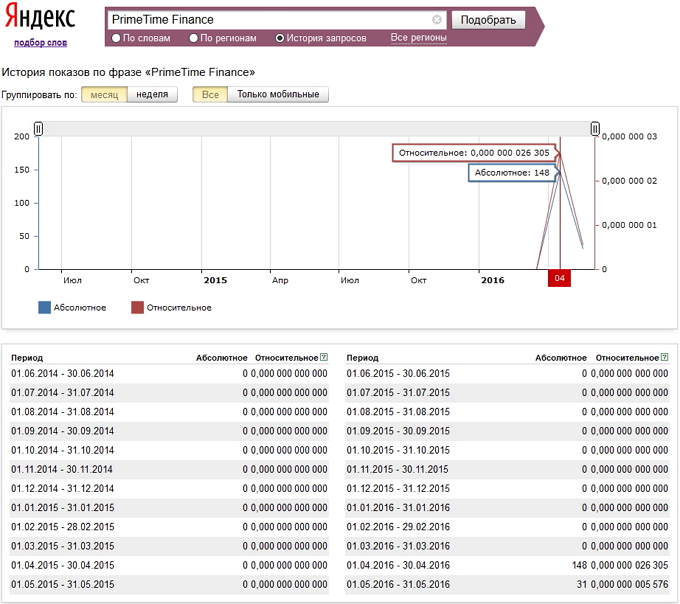This screenshot has width=680, height=604.
Task: Click period '01.09.2014 - 30.09.2014'
Action: 62,431
